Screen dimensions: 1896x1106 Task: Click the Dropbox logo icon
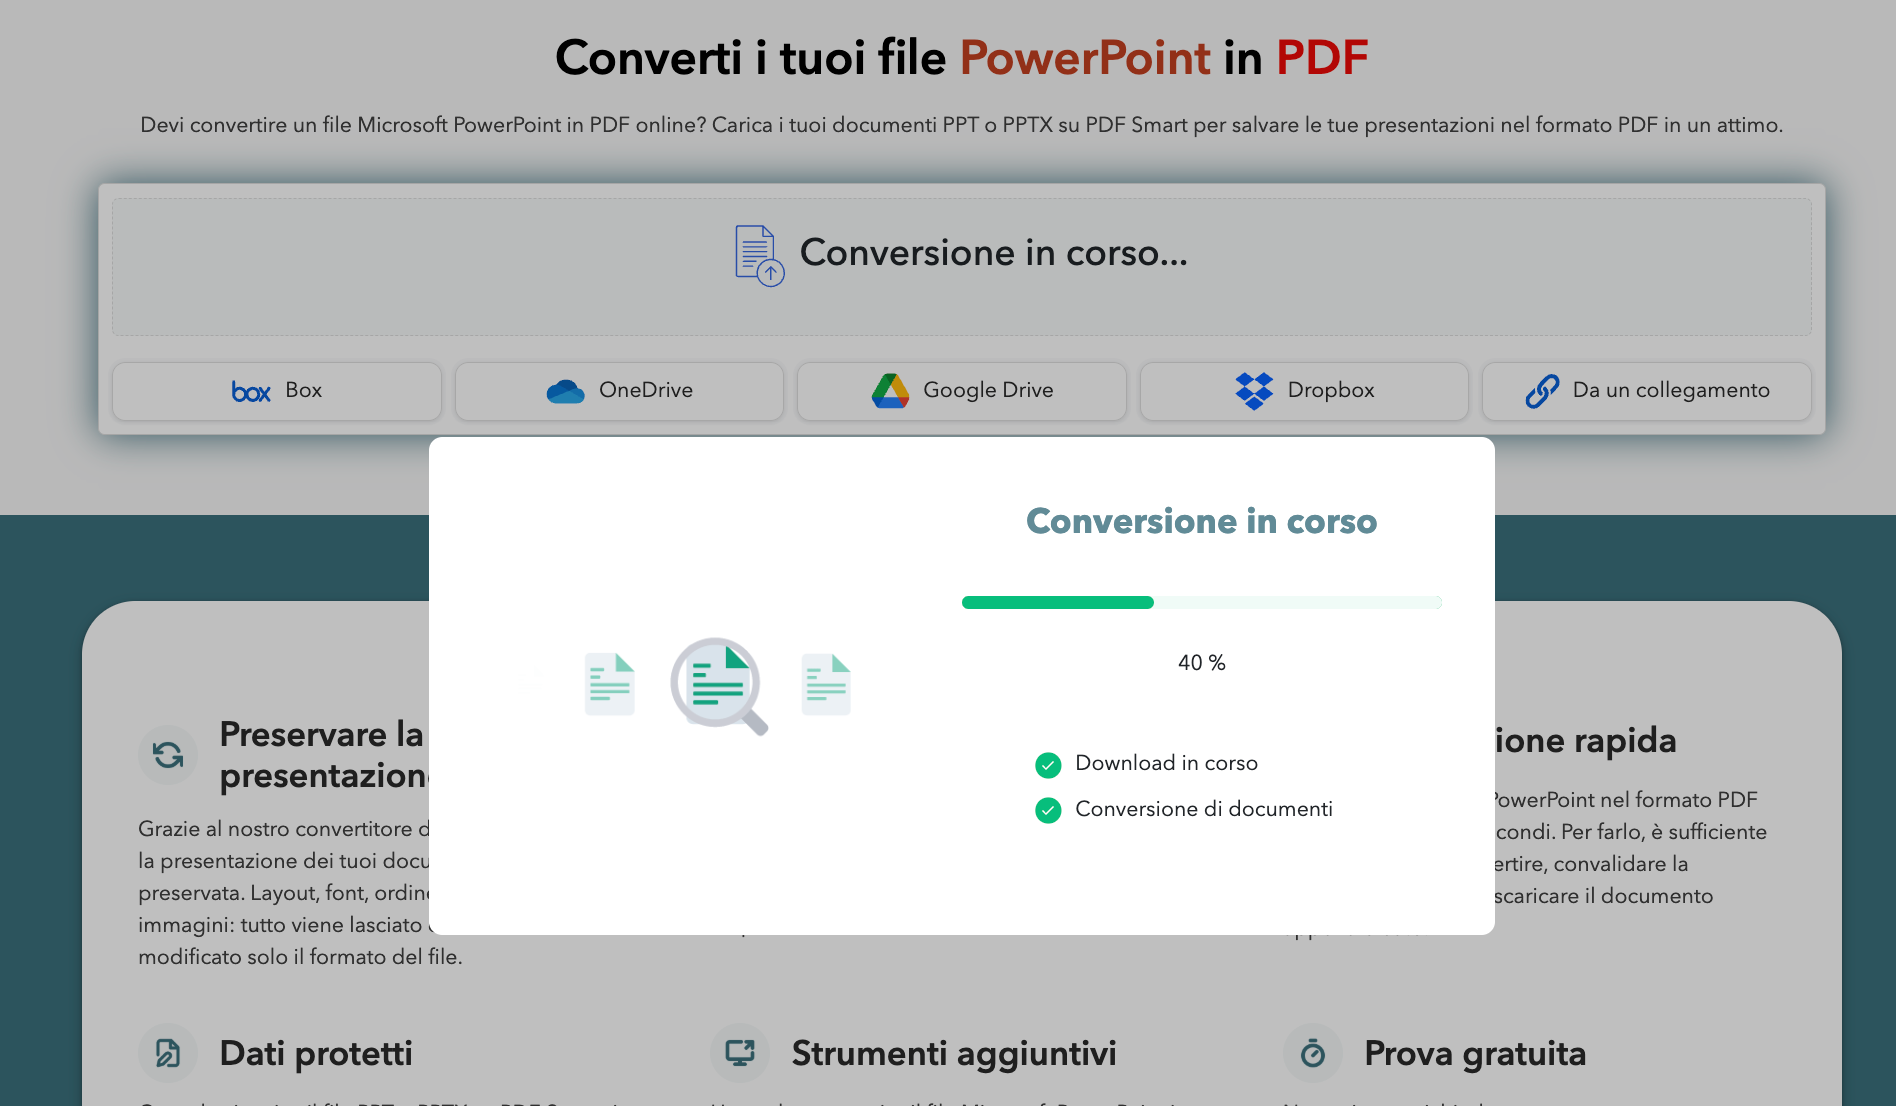pyautogui.click(x=1254, y=391)
